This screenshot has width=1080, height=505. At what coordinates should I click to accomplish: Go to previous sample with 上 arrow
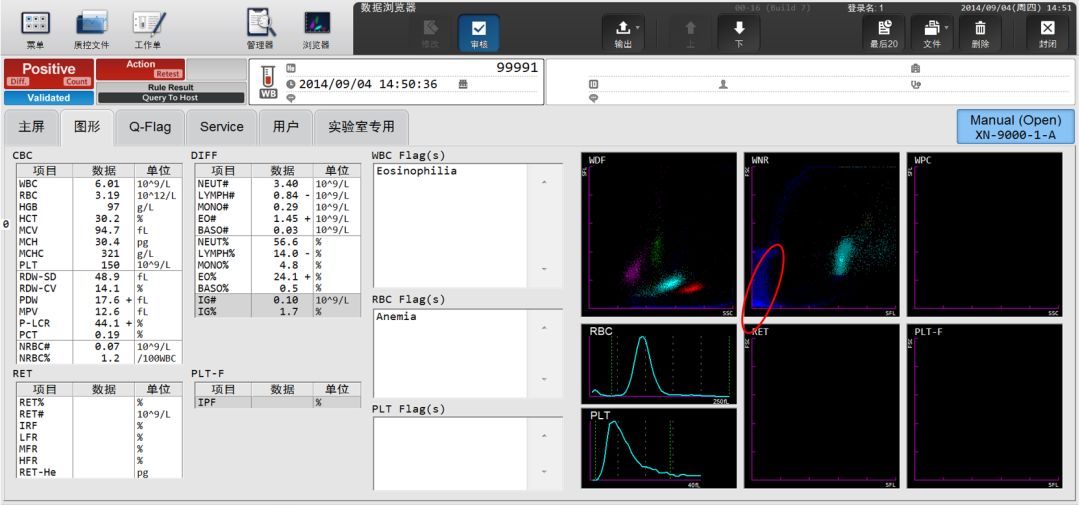(691, 33)
